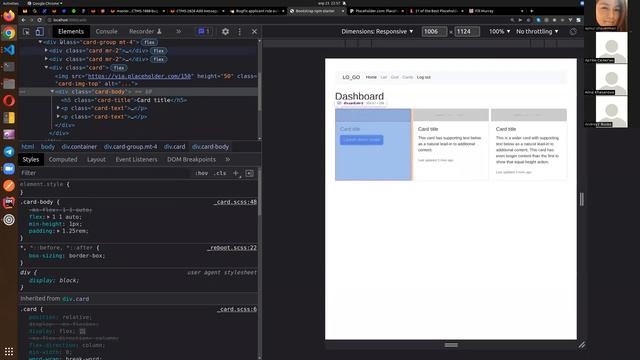Open the No throttling dropdown
Screen dimensions: 640x360
tap(537, 31)
